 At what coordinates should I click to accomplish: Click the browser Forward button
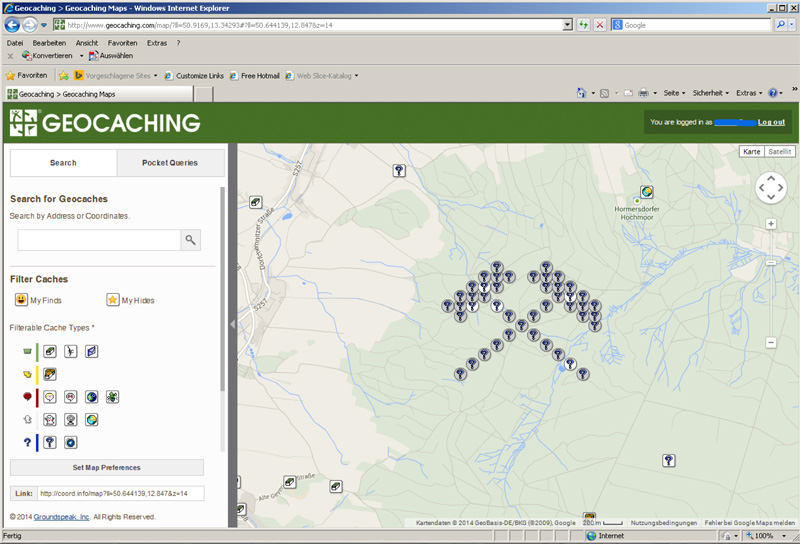coord(30,24)
